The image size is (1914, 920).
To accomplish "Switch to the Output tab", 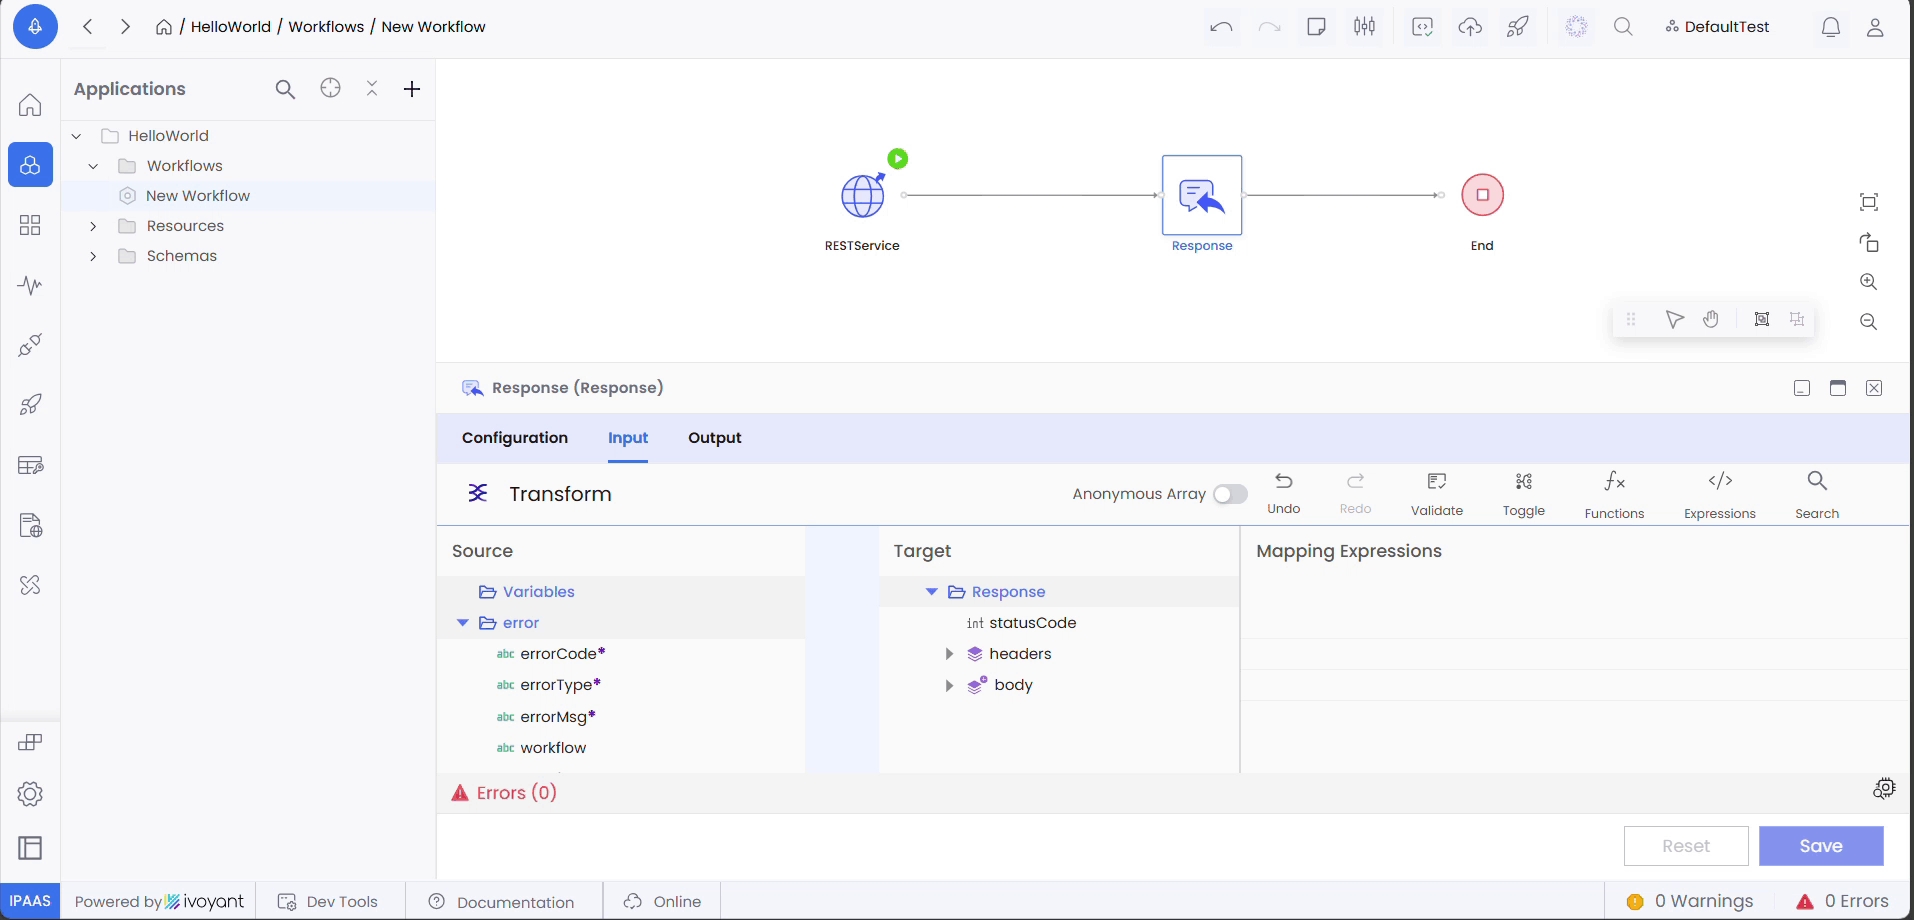I will 714,438.
